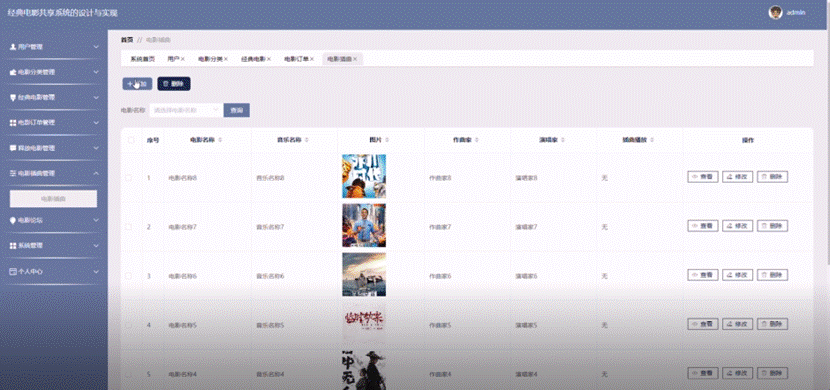Switch to the 系统首页 tab
Viewport: 830px width, 390px height.
tap(142, 59)
